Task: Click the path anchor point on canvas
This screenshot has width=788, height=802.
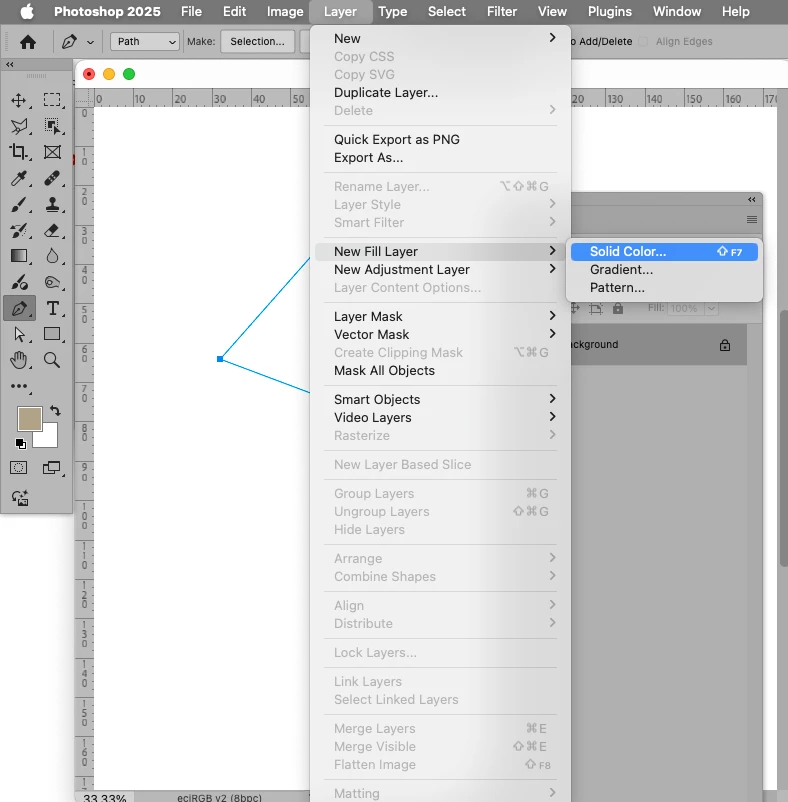Action: pyautogui.click(x=220, y=359)
